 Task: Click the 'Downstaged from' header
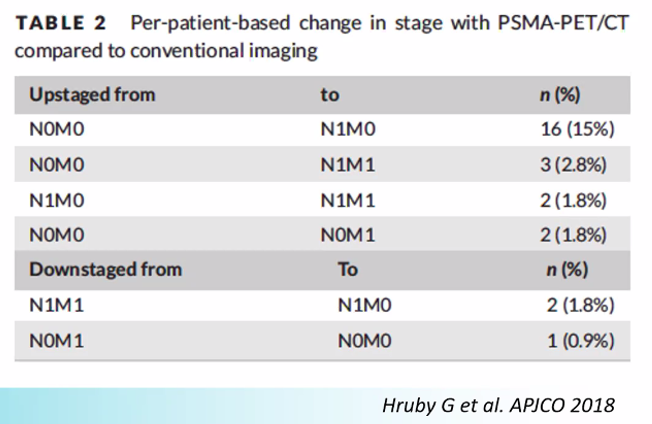pyautogui.click(x=106, y=269)
